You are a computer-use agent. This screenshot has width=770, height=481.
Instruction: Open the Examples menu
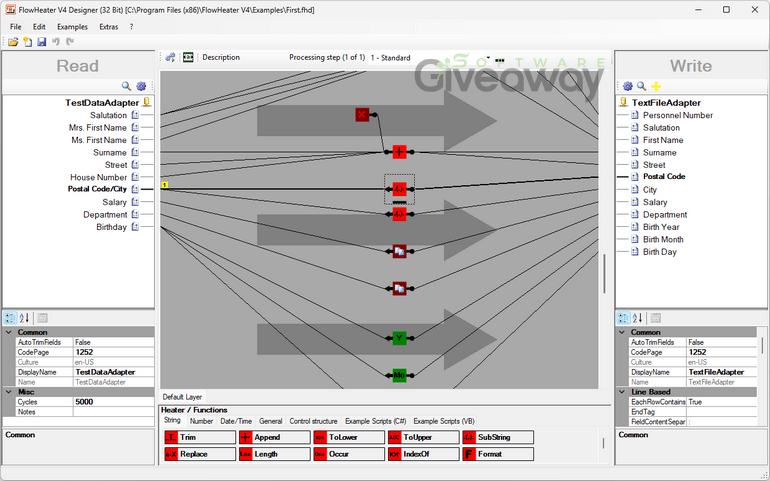(x=72, y=27)
